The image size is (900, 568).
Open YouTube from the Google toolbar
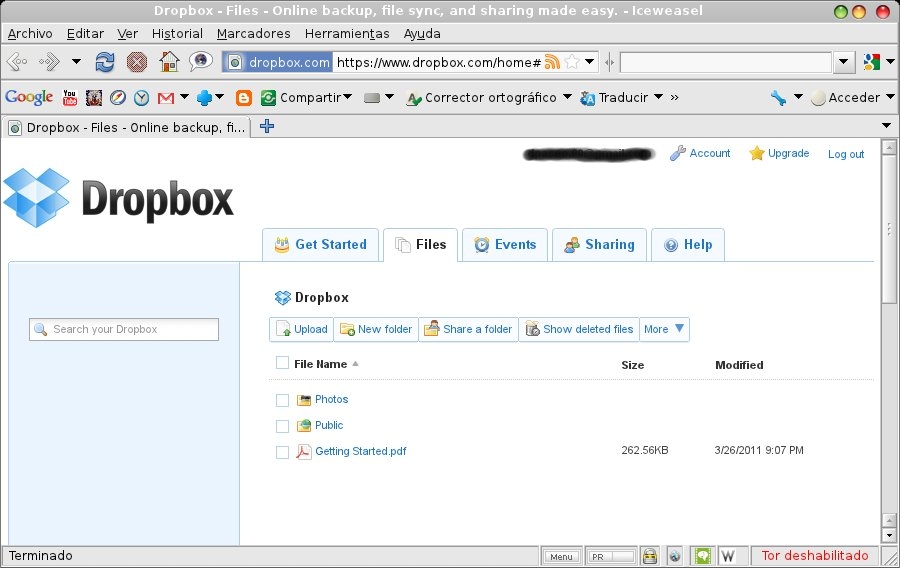(69, 98)
